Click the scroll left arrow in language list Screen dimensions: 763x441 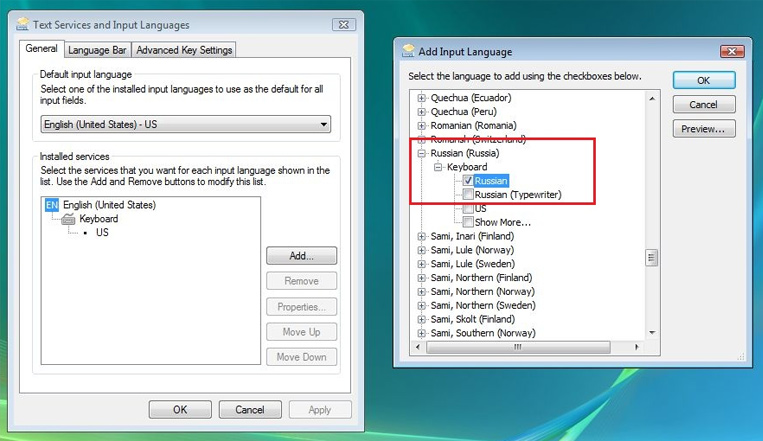[x=418, y=347]
